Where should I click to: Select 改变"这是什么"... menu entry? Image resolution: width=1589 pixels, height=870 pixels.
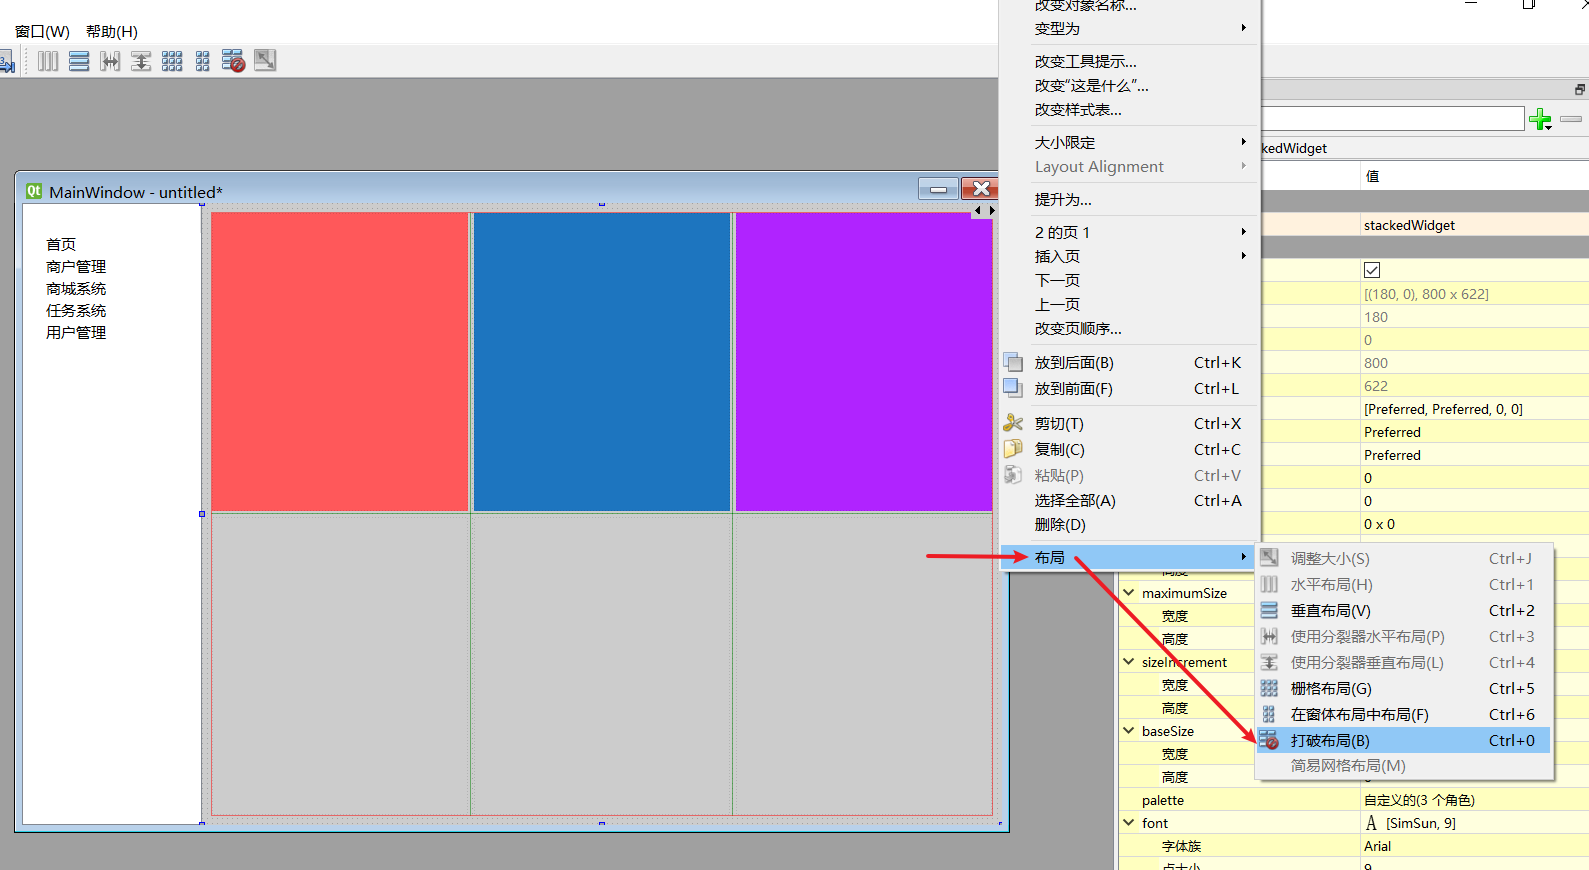(x=1128, y=86)
